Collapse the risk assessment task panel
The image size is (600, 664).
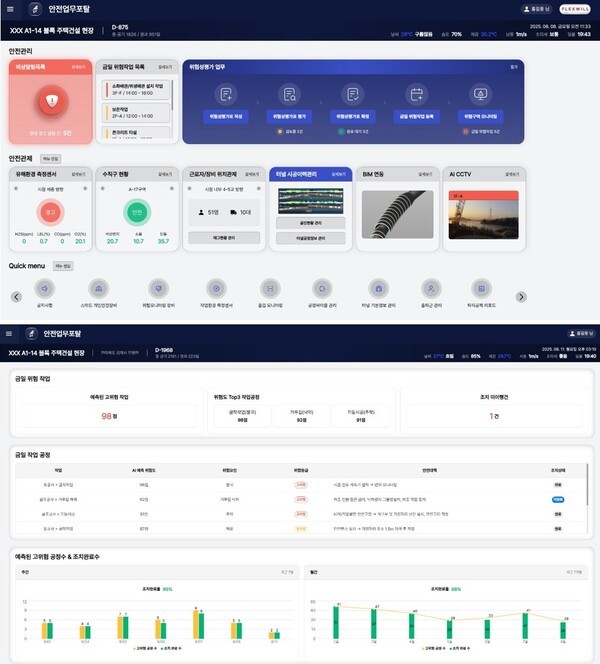click(514, 67)
